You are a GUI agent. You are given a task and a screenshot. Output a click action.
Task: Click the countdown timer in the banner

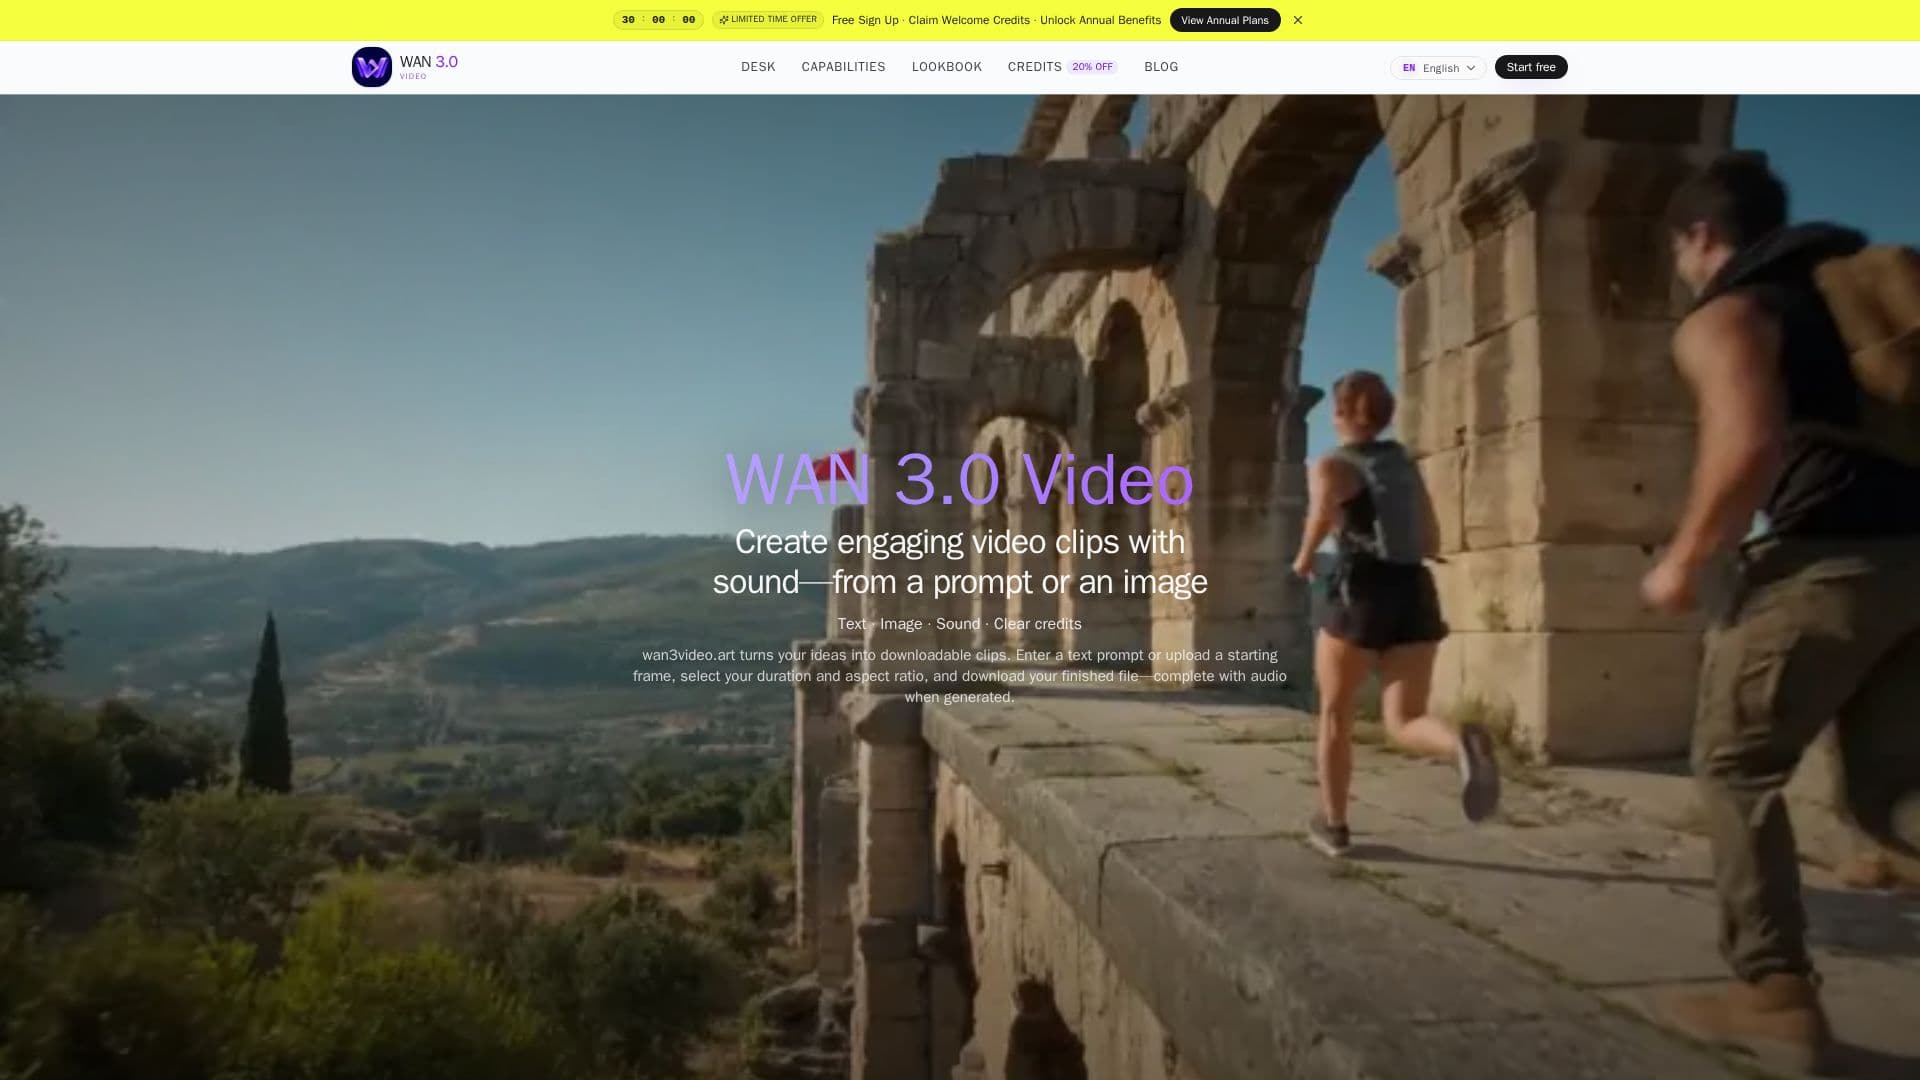click(658, 20)
